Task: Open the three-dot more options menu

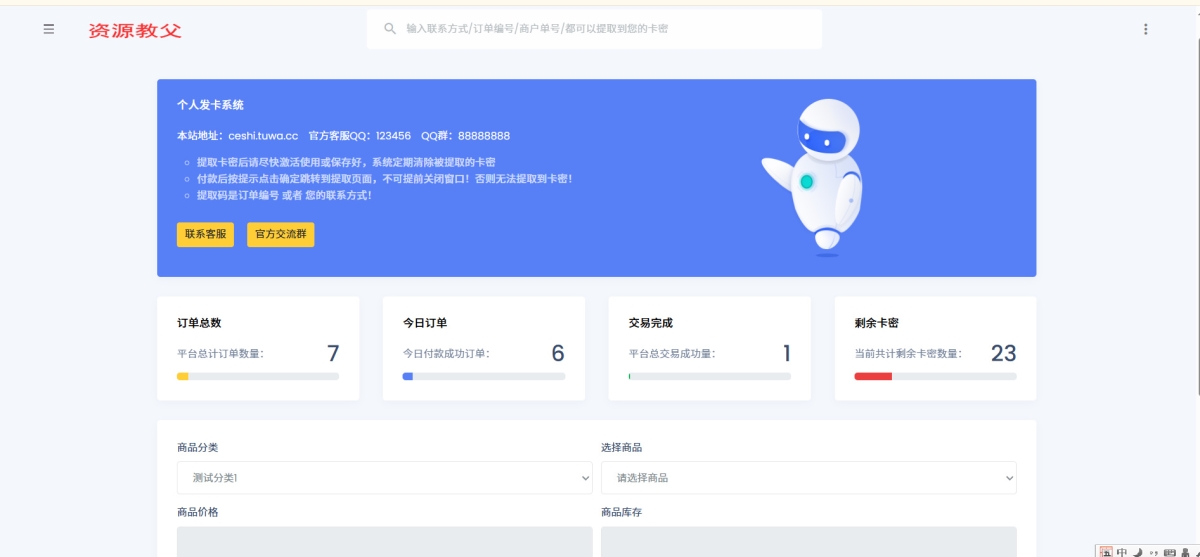Action: pyautogui.click(x=1145, y=29)
